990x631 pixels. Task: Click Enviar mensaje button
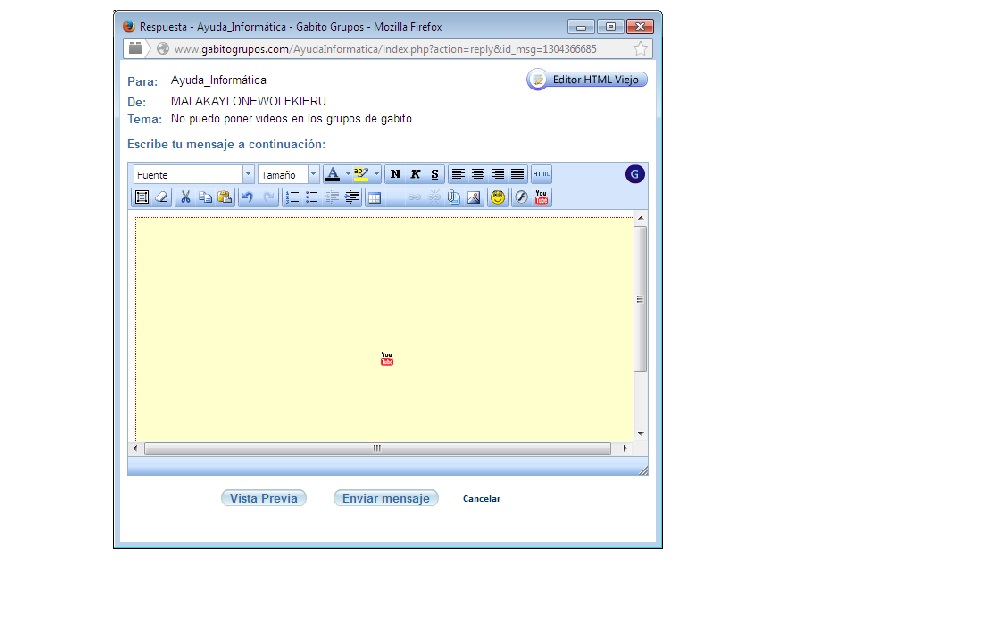[386, 498]
